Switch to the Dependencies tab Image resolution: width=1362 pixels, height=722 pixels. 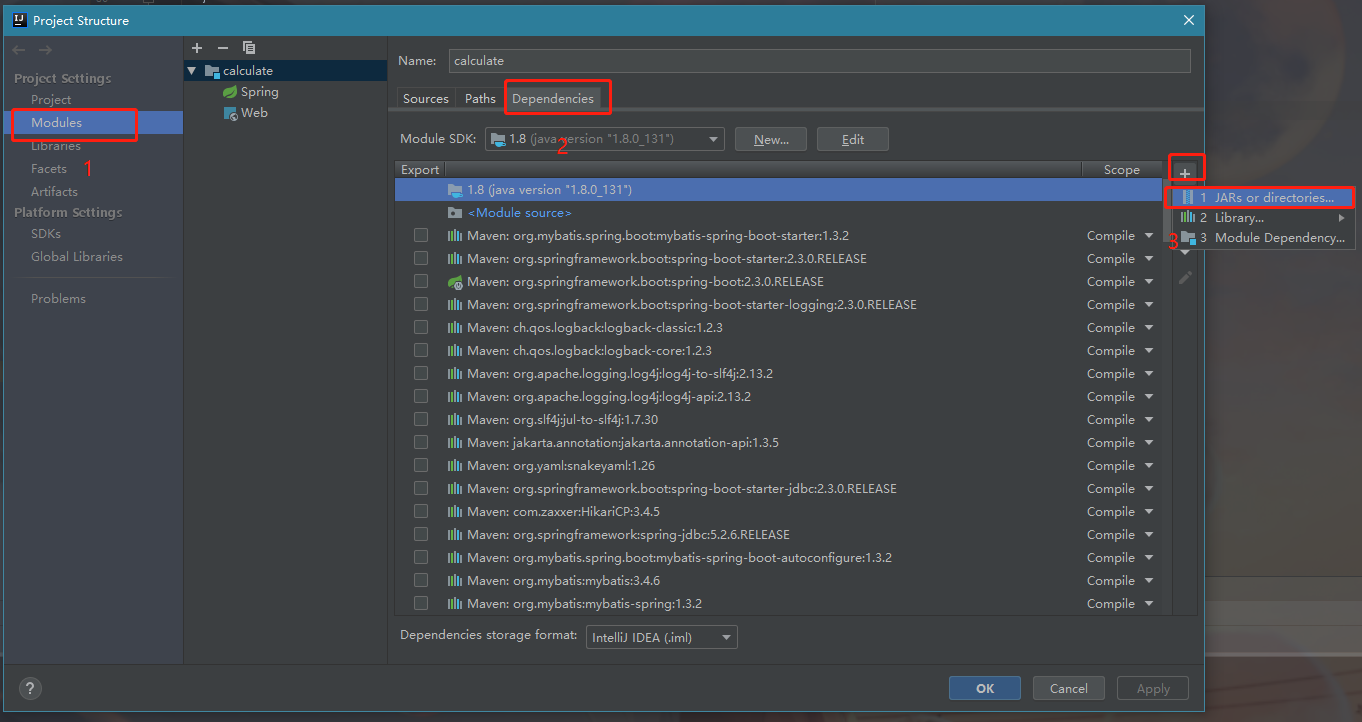pos(553,99)
